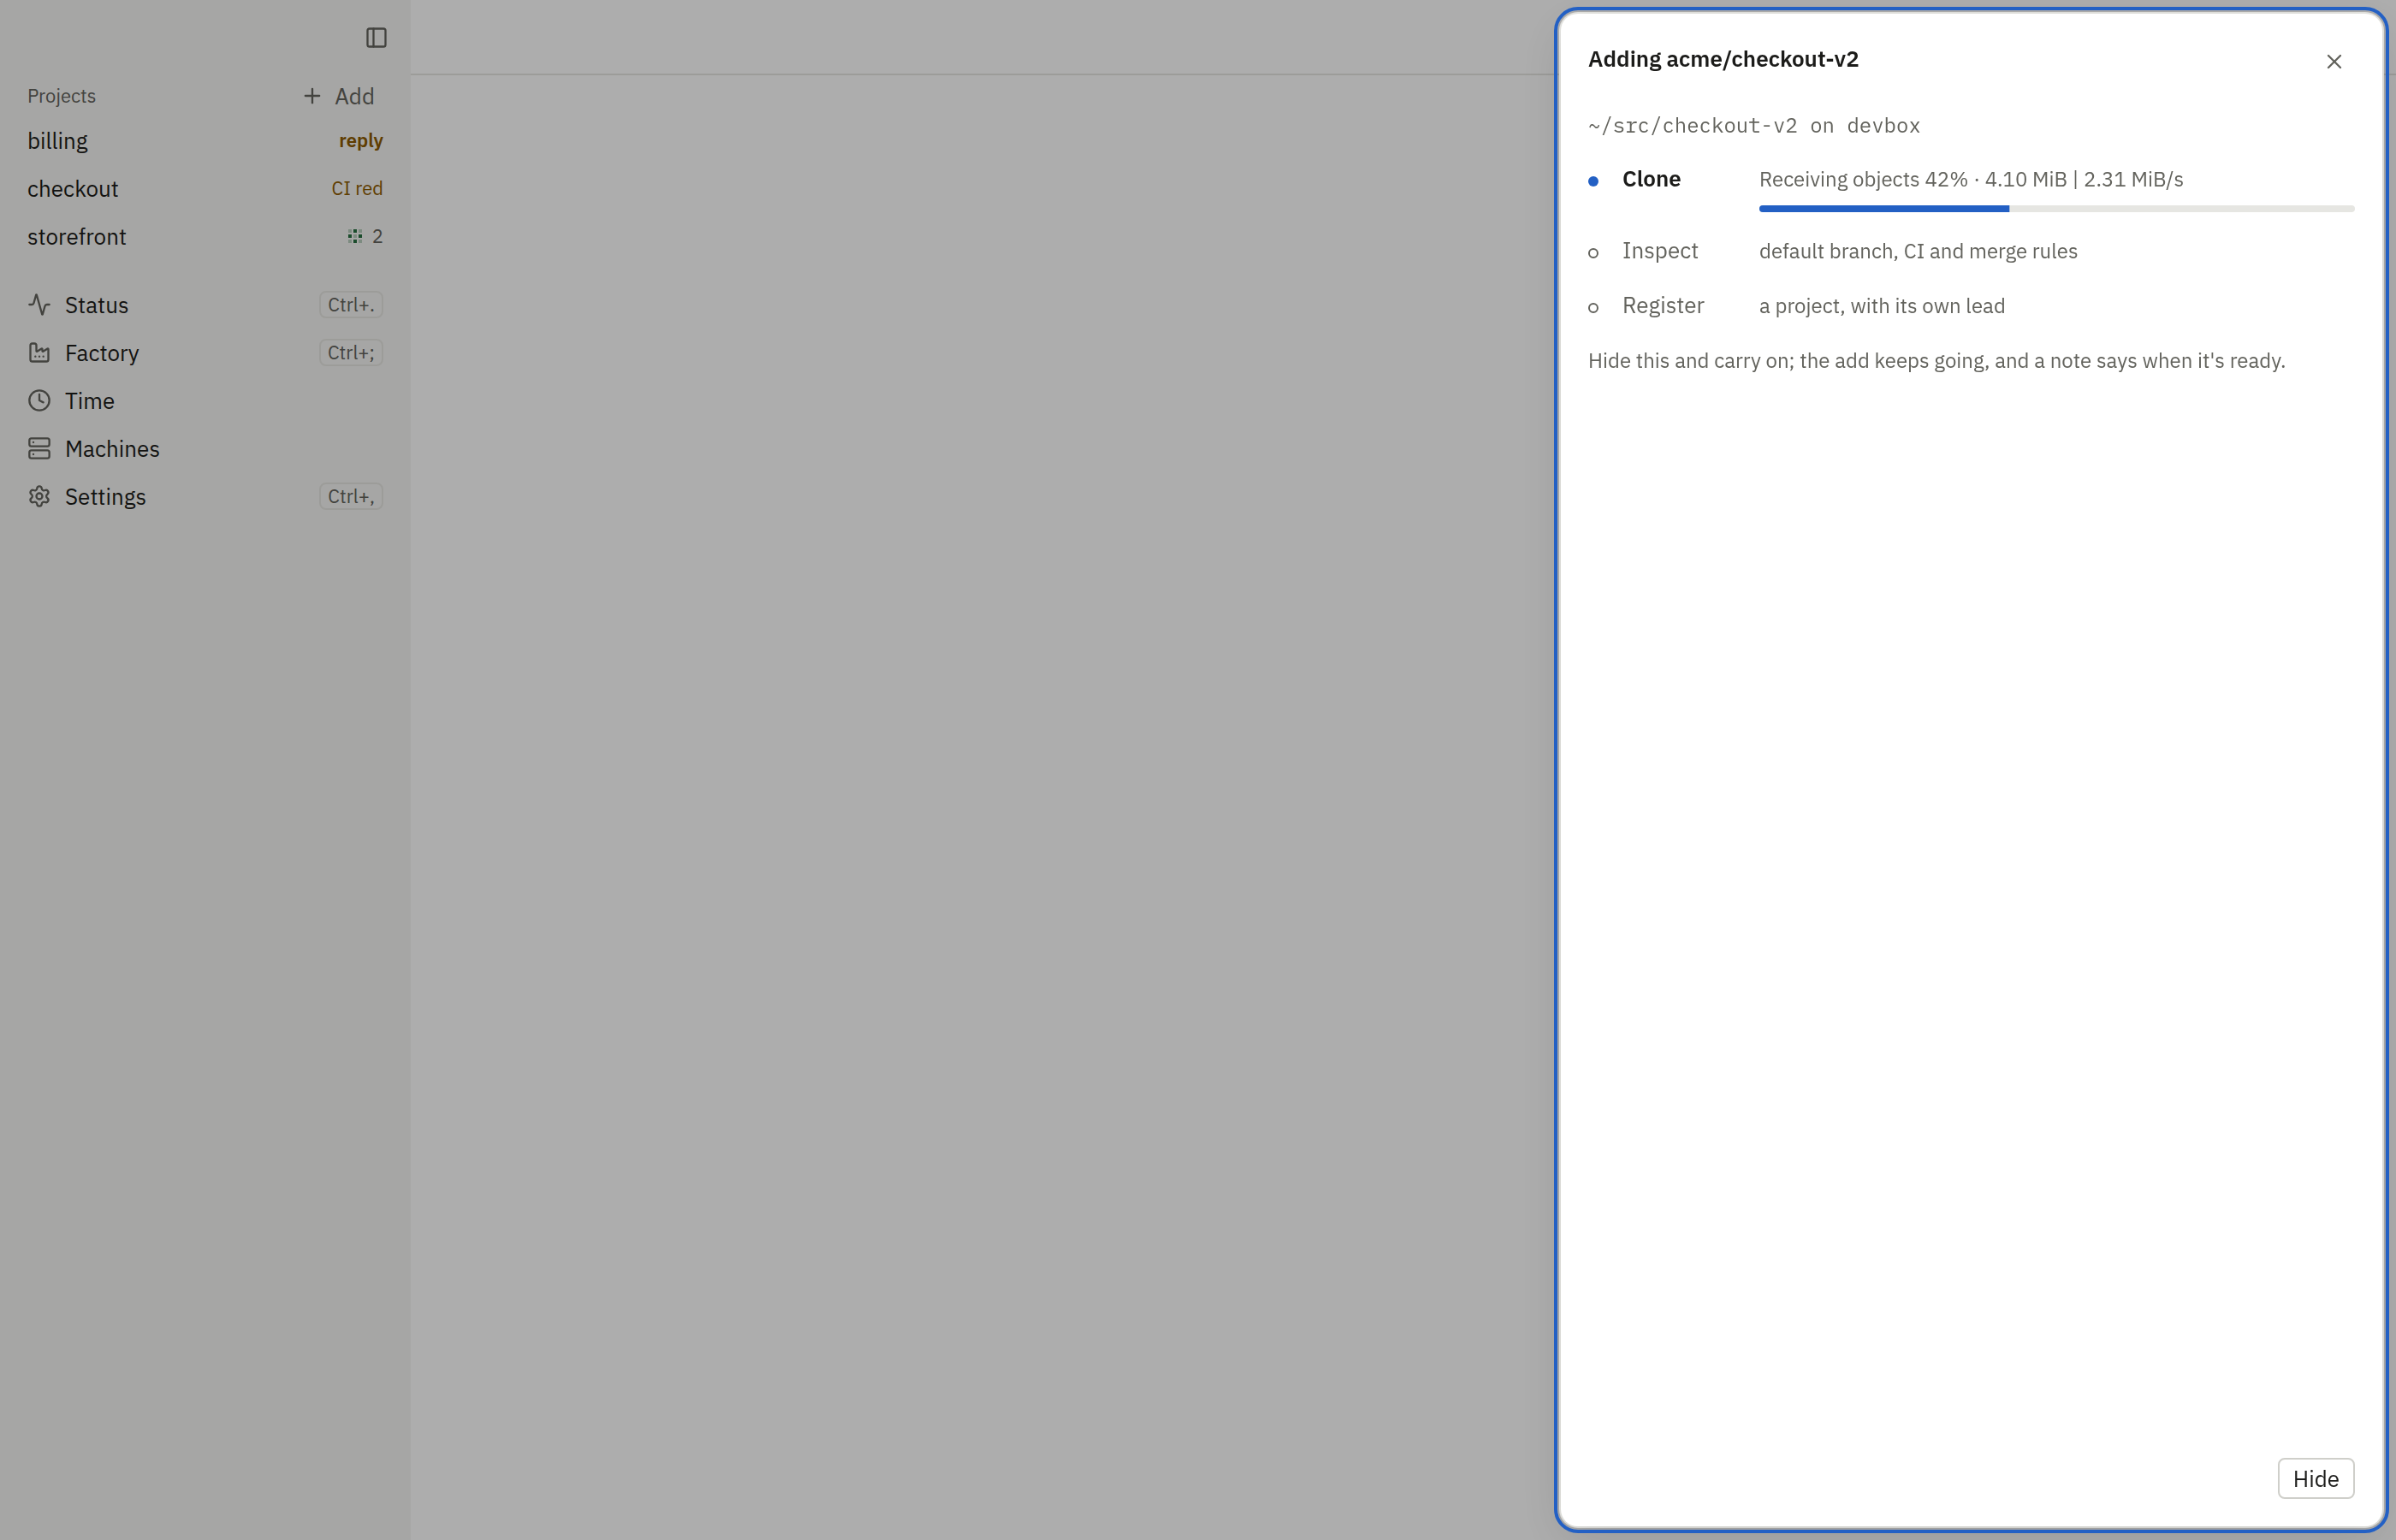Click the Status pulse icon

tap(39, 305)
